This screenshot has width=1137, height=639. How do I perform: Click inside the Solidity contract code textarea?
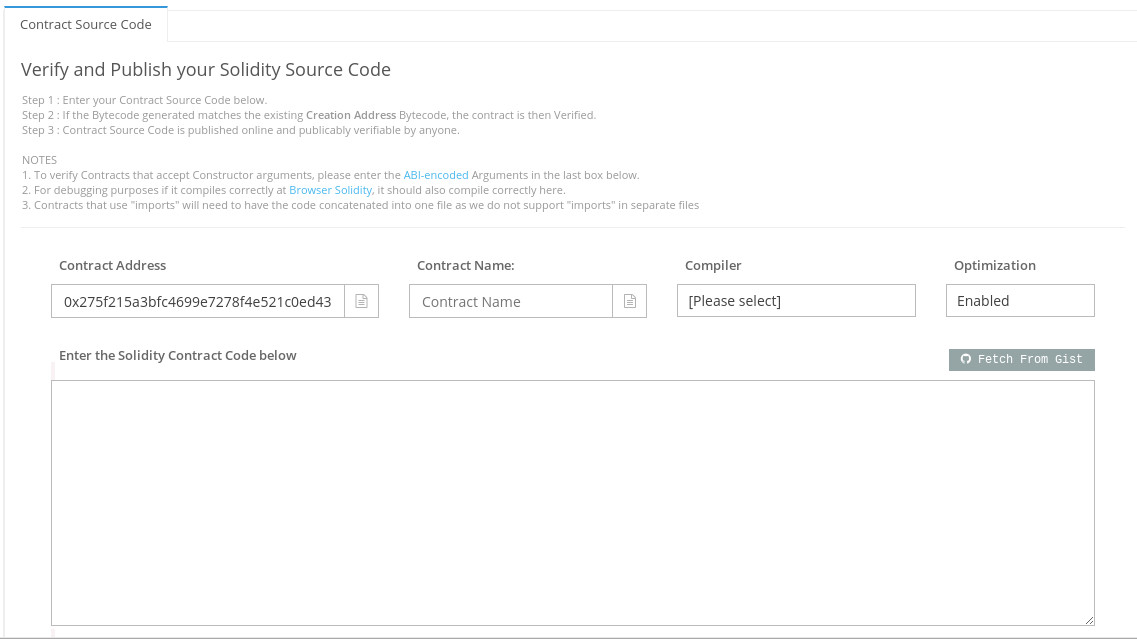pos(573,503)
